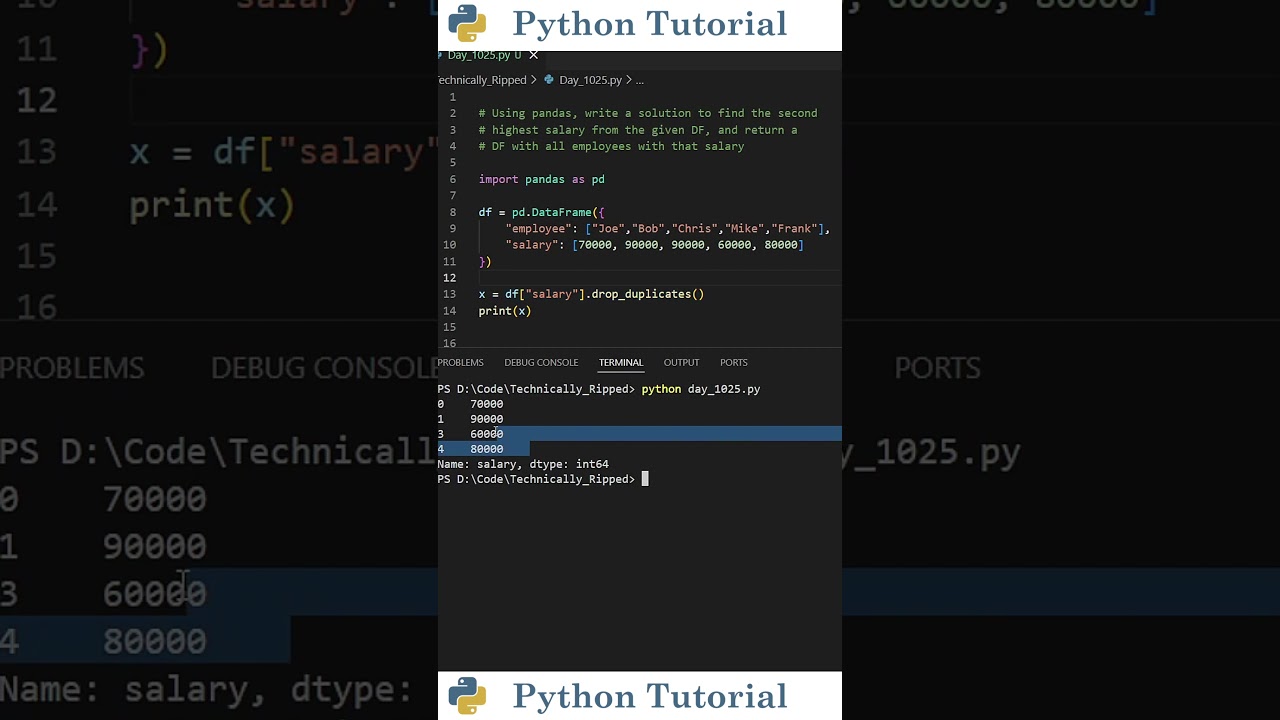Click the bottom "Python Tutorial" title
Image resolution: width=1280 pixels, height=720 pixels.
pyautogui.click(x=650, y=696)
